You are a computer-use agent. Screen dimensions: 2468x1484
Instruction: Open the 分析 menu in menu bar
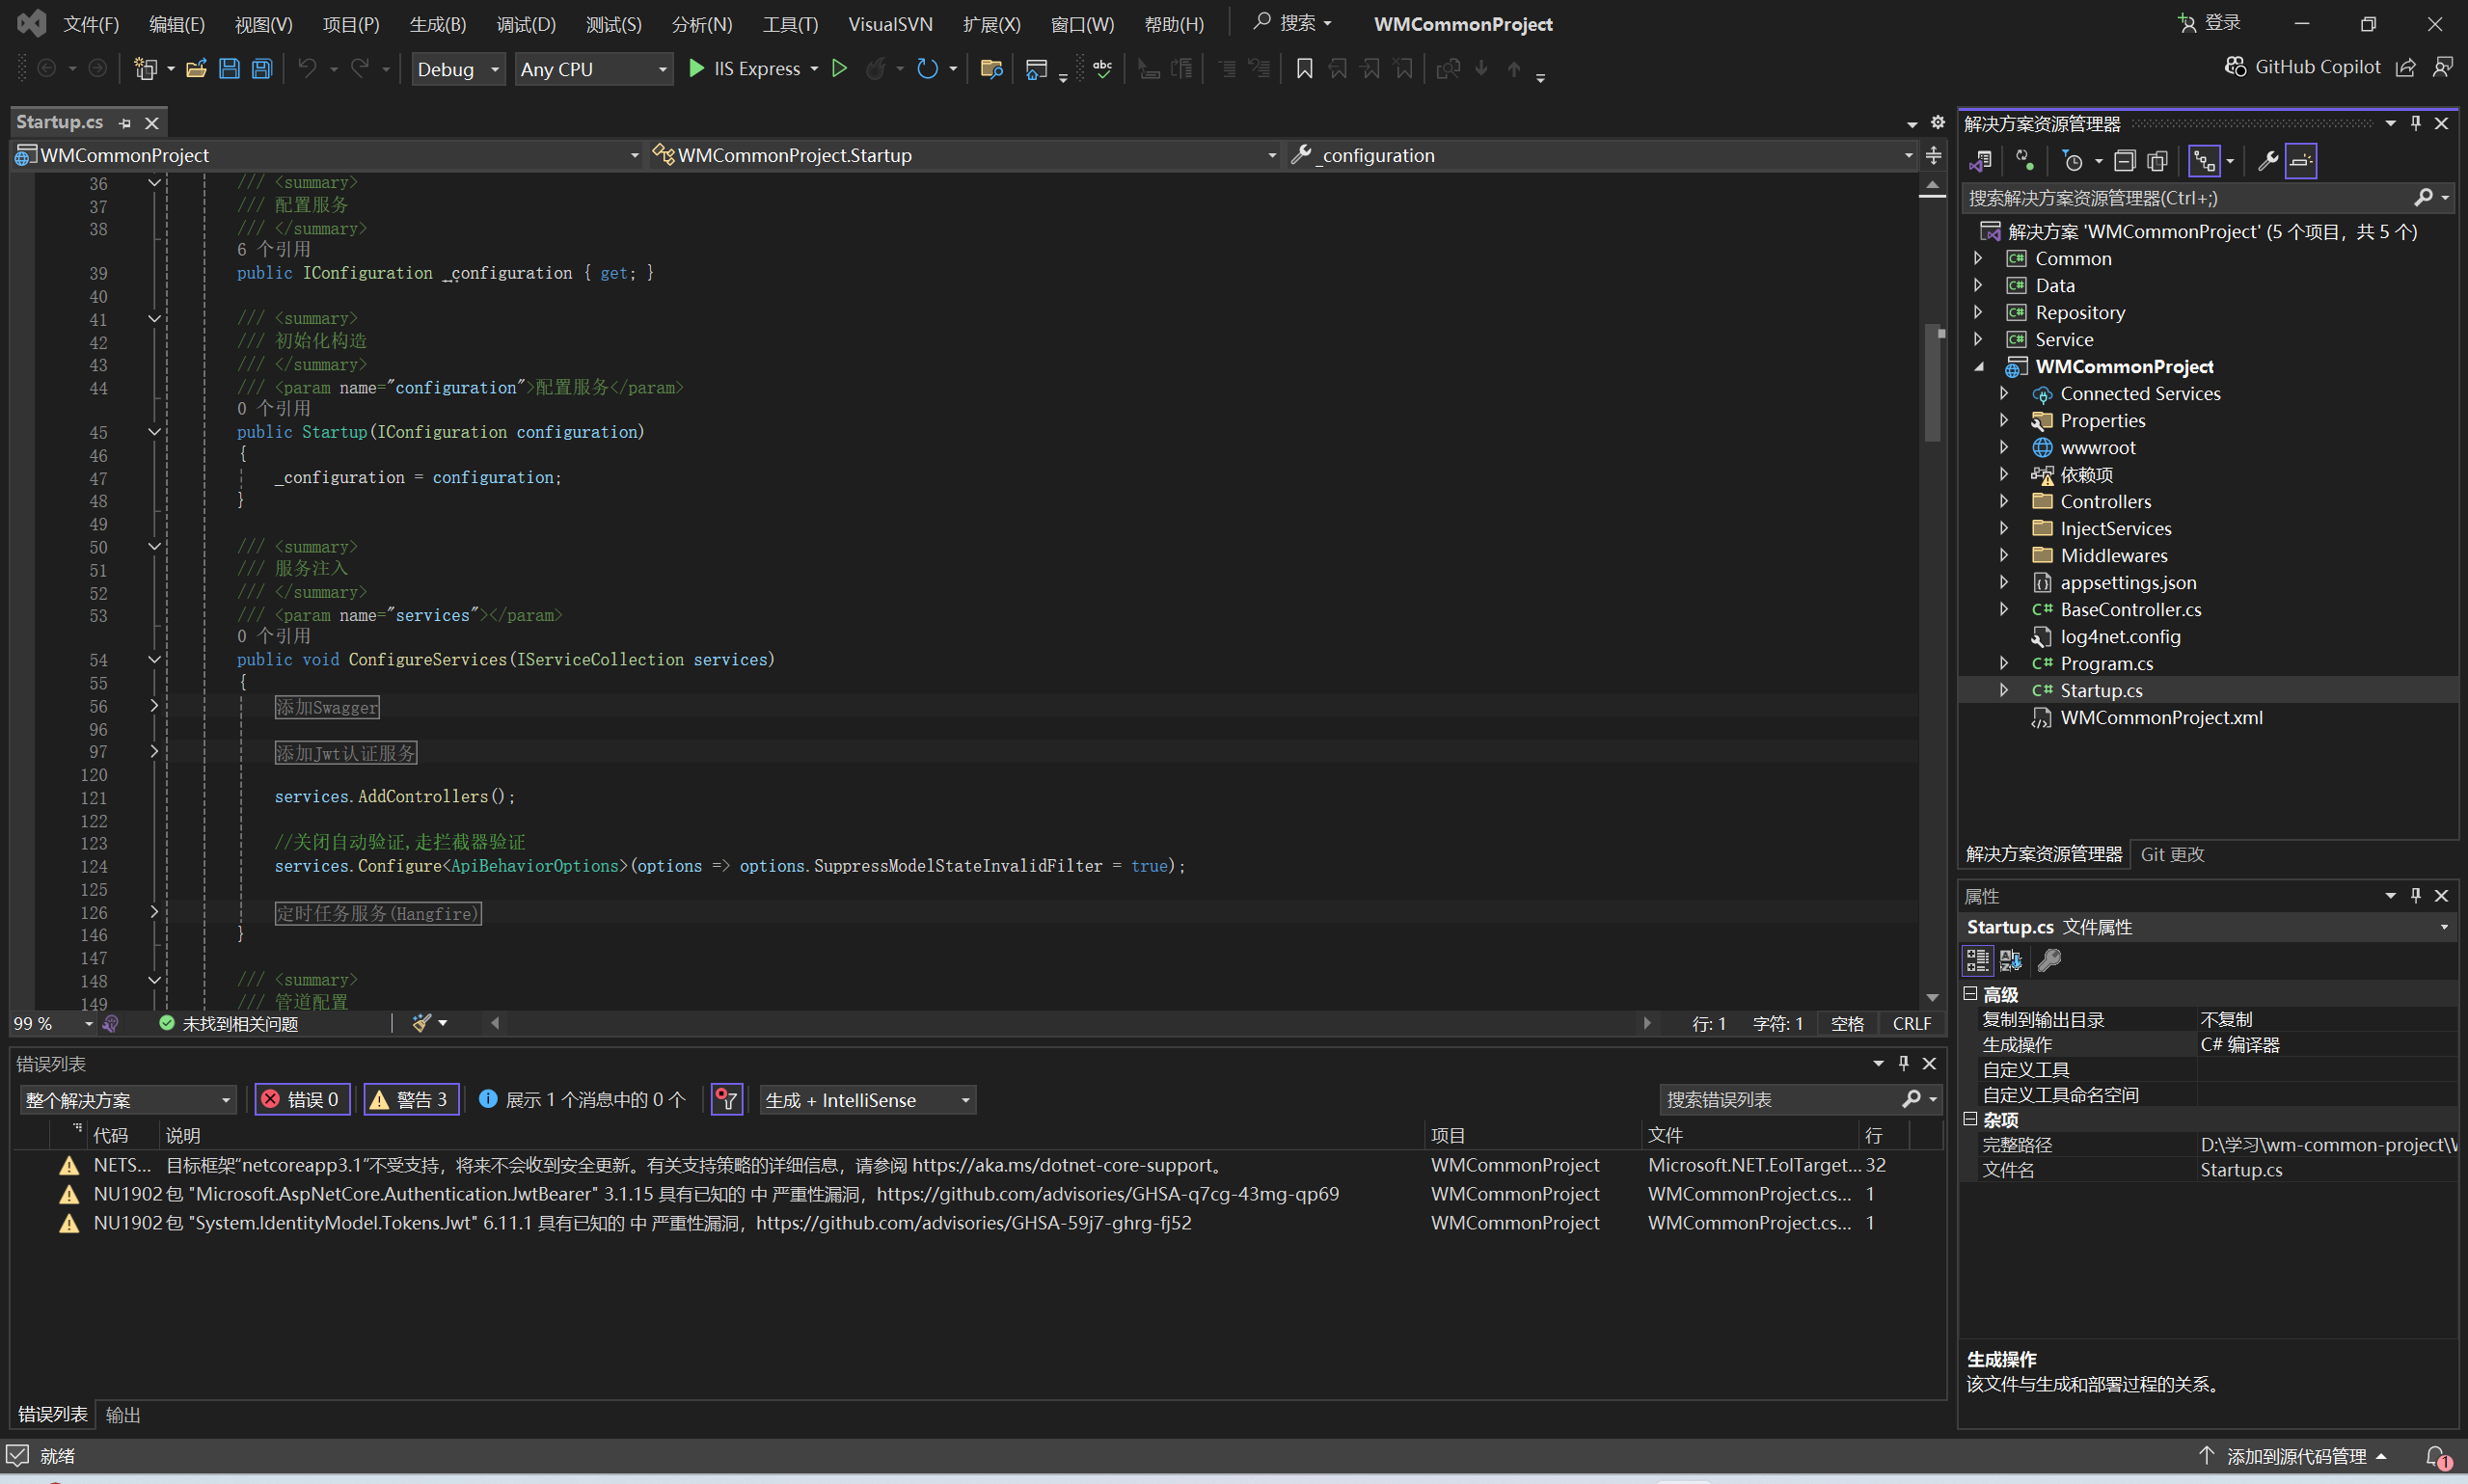(x=692, y=23)
